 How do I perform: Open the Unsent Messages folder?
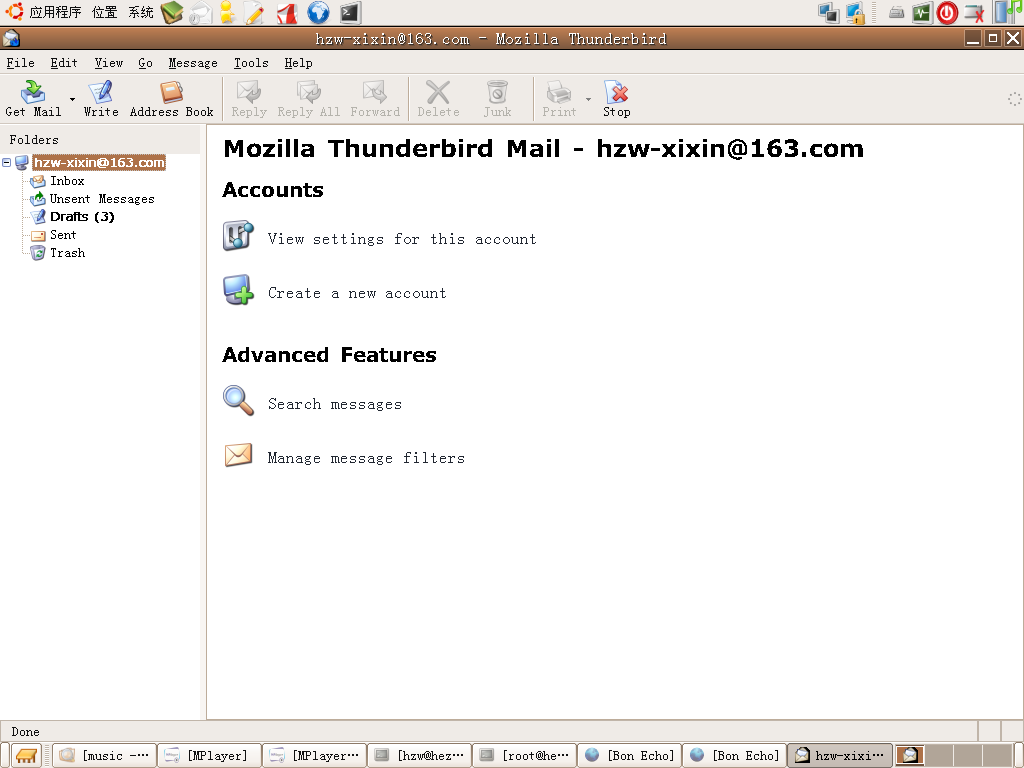coord(102,199)
